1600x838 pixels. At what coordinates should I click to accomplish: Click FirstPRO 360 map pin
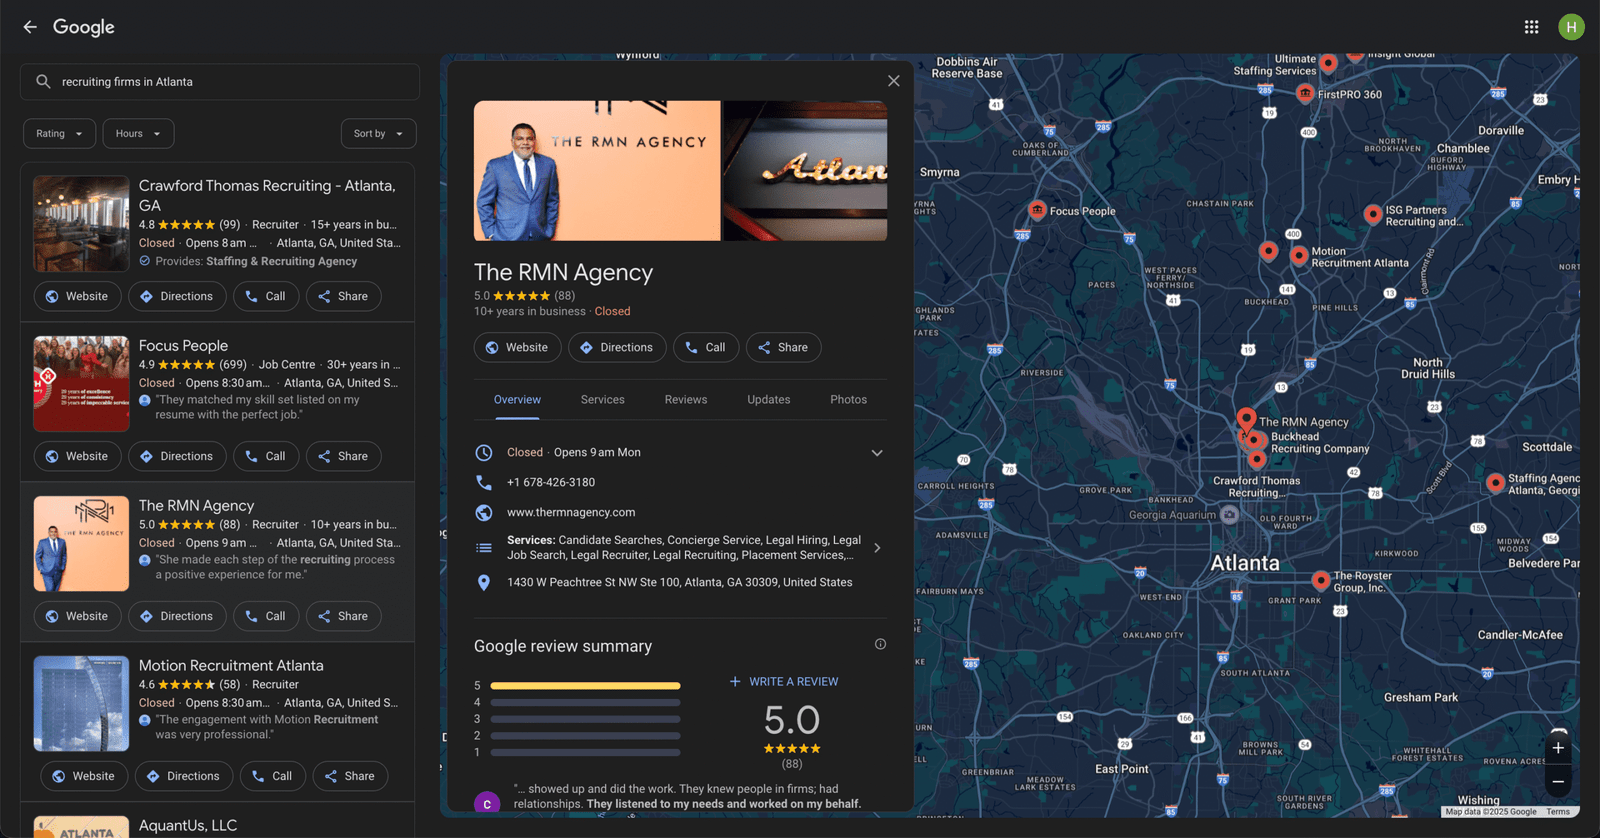[x=1305, y=93]
